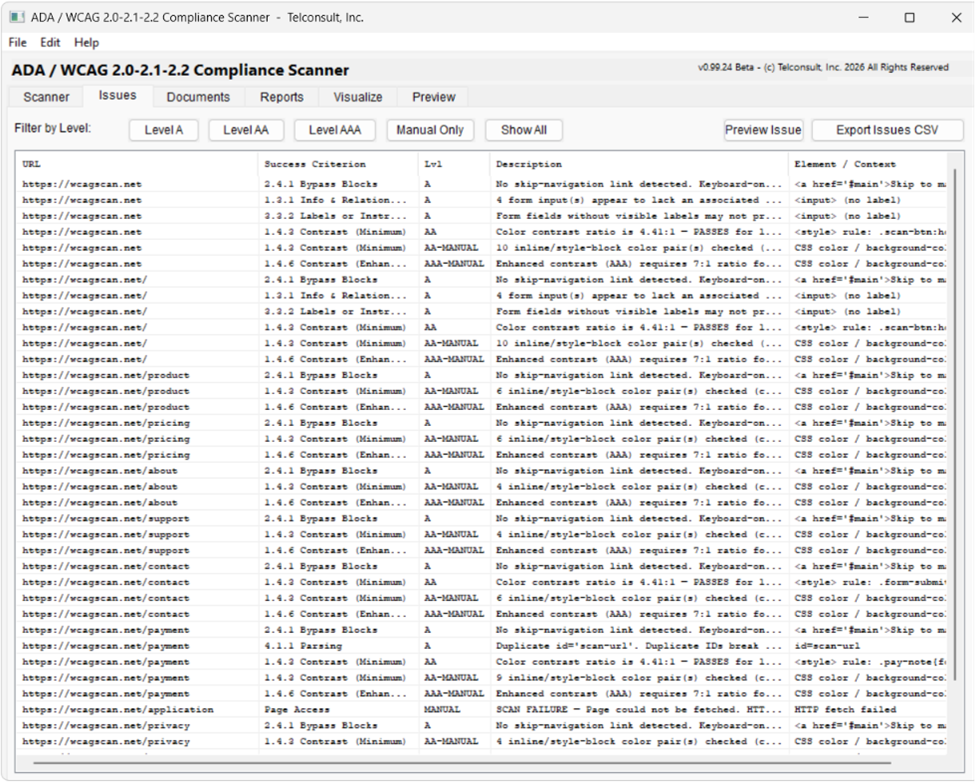Open the Help menu
This screenshot has width=975, height=784.
tap(86, 42)
